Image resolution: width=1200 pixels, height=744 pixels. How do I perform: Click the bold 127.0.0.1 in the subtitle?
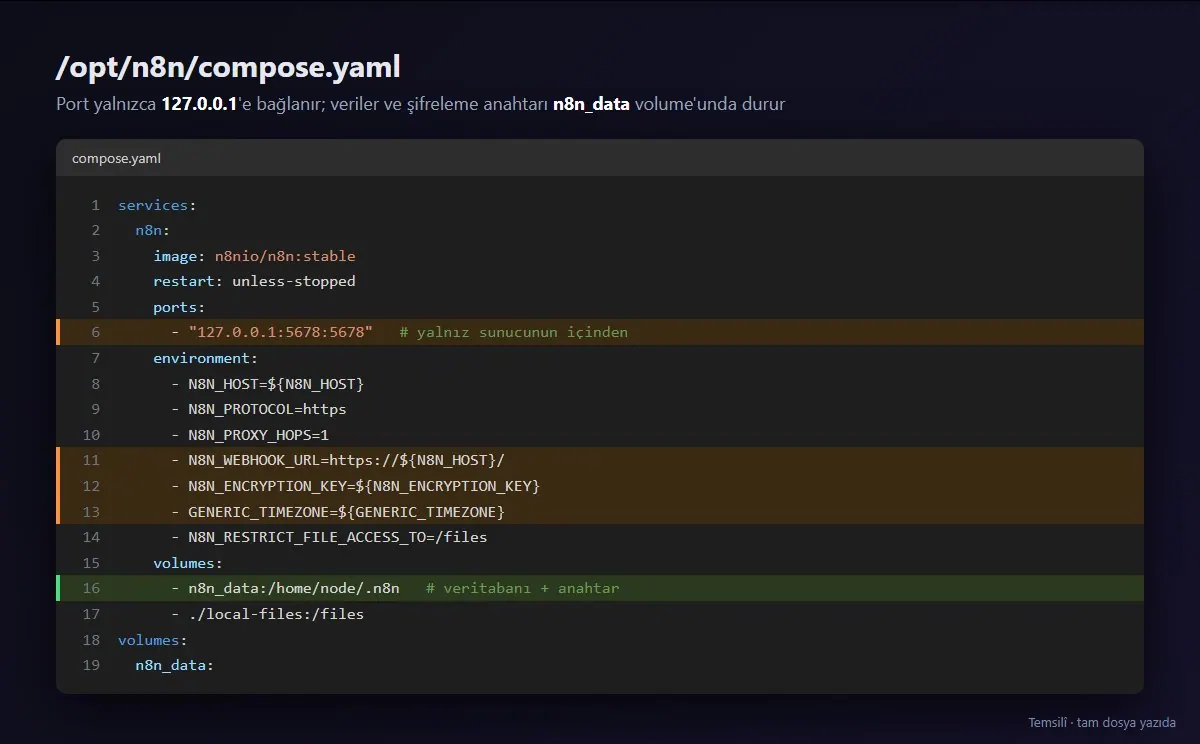[199, 104]
